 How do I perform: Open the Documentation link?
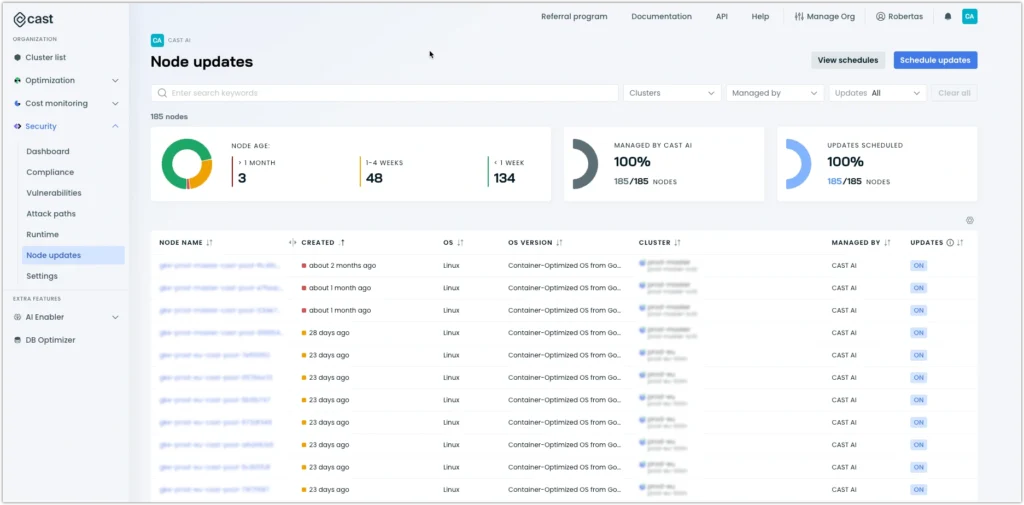(x=662, y=16)
